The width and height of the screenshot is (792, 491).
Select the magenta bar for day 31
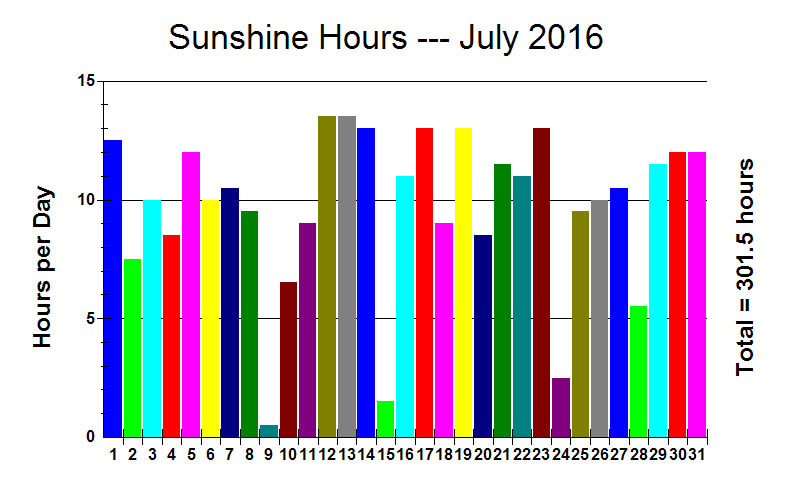coord(697,294)
